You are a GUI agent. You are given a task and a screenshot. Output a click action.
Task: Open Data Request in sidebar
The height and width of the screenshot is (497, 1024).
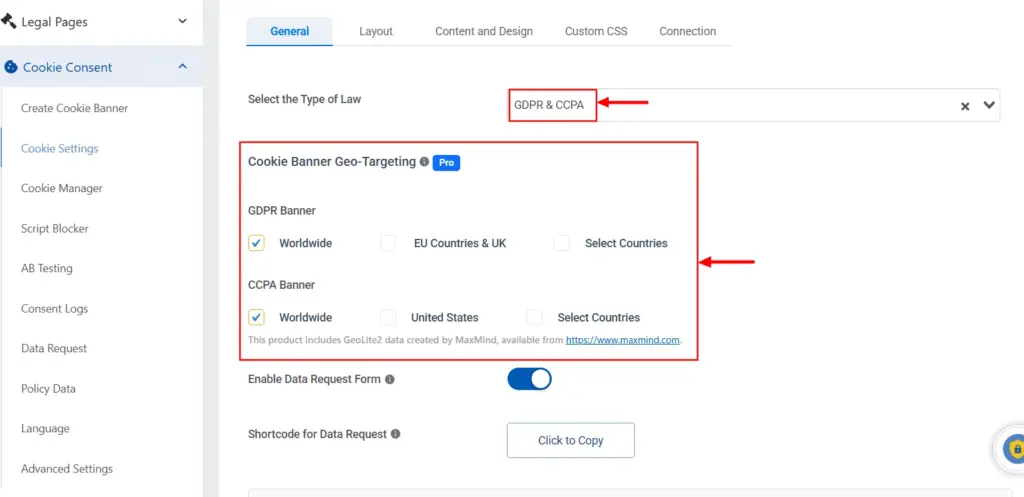[x=54, y=348]
